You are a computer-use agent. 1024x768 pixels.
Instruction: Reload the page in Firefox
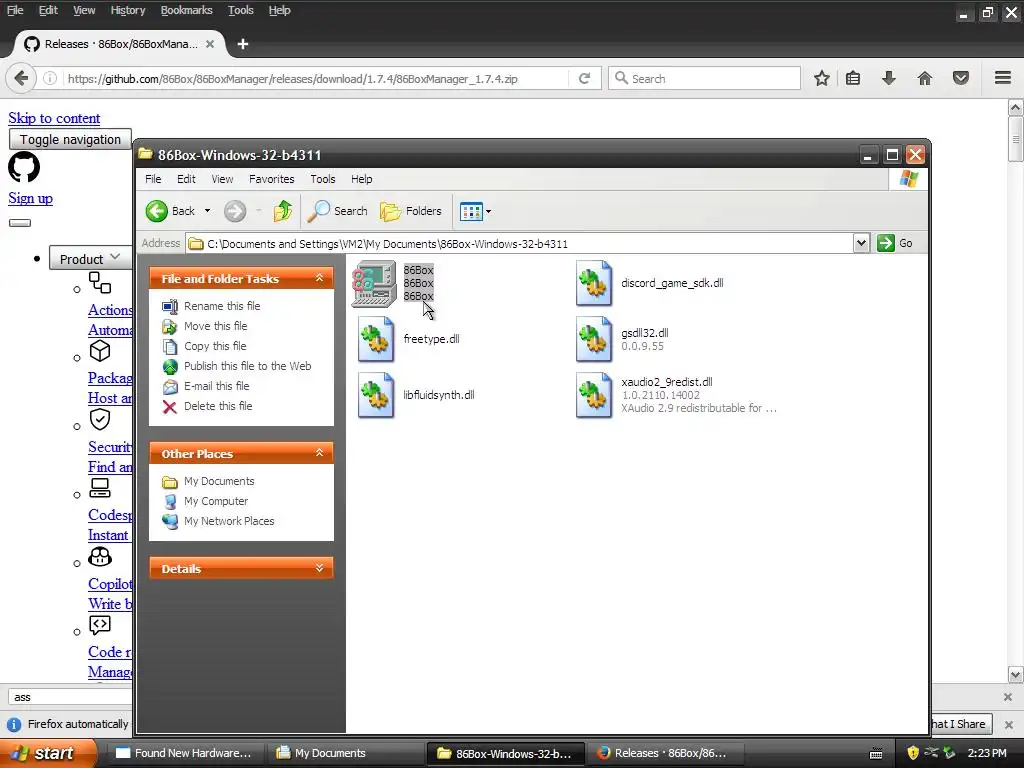pyautogui.click(x=584, y=78)
